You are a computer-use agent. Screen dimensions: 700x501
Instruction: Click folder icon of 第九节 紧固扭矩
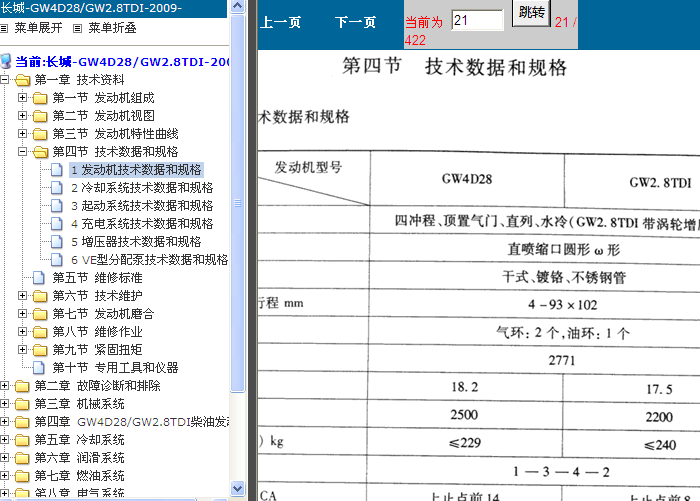40,350
